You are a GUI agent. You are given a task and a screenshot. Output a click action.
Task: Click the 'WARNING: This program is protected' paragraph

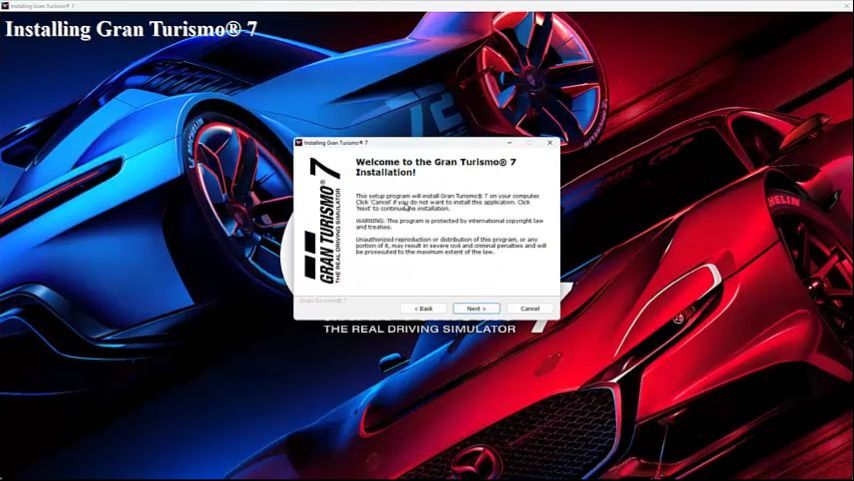coord(449,224)
